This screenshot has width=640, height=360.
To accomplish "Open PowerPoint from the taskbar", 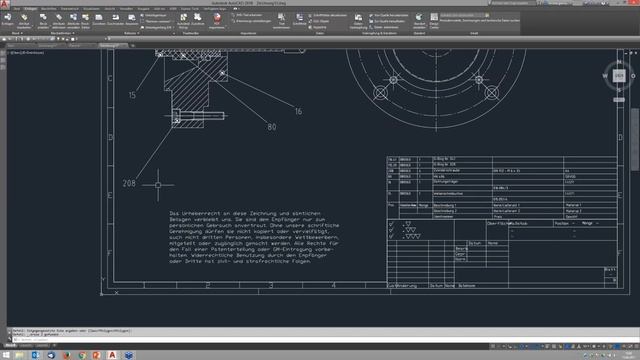I will click(97, 355).
